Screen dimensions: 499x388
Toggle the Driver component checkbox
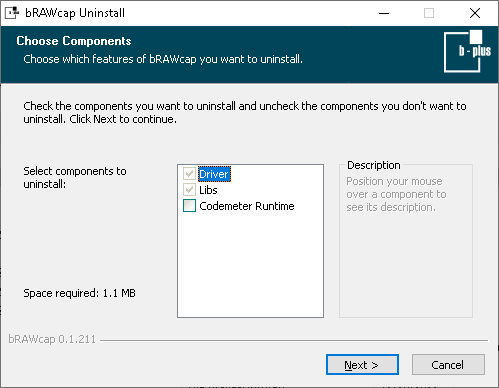(x=189, y=174)
